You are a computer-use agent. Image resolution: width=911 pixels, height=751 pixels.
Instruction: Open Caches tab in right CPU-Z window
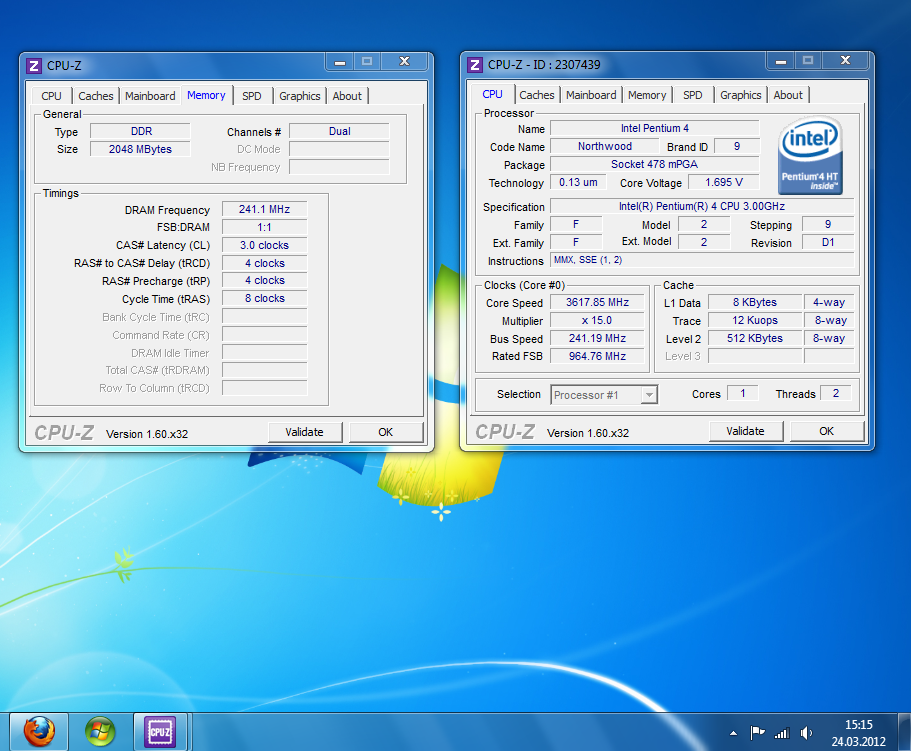[537, 95]
